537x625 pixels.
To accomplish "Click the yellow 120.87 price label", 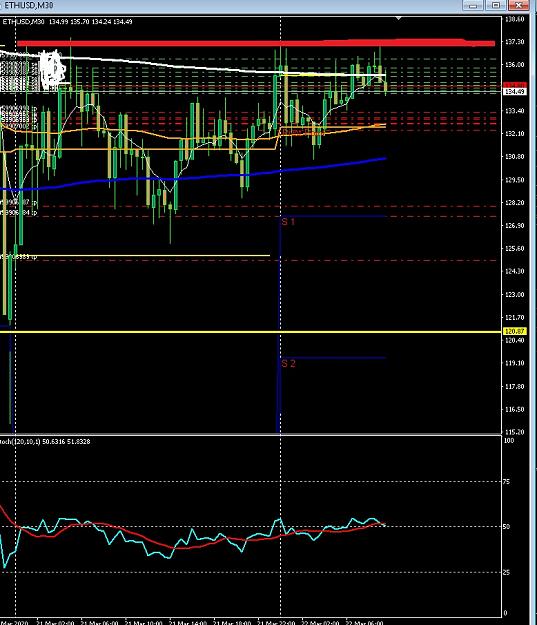I will 515,331.
